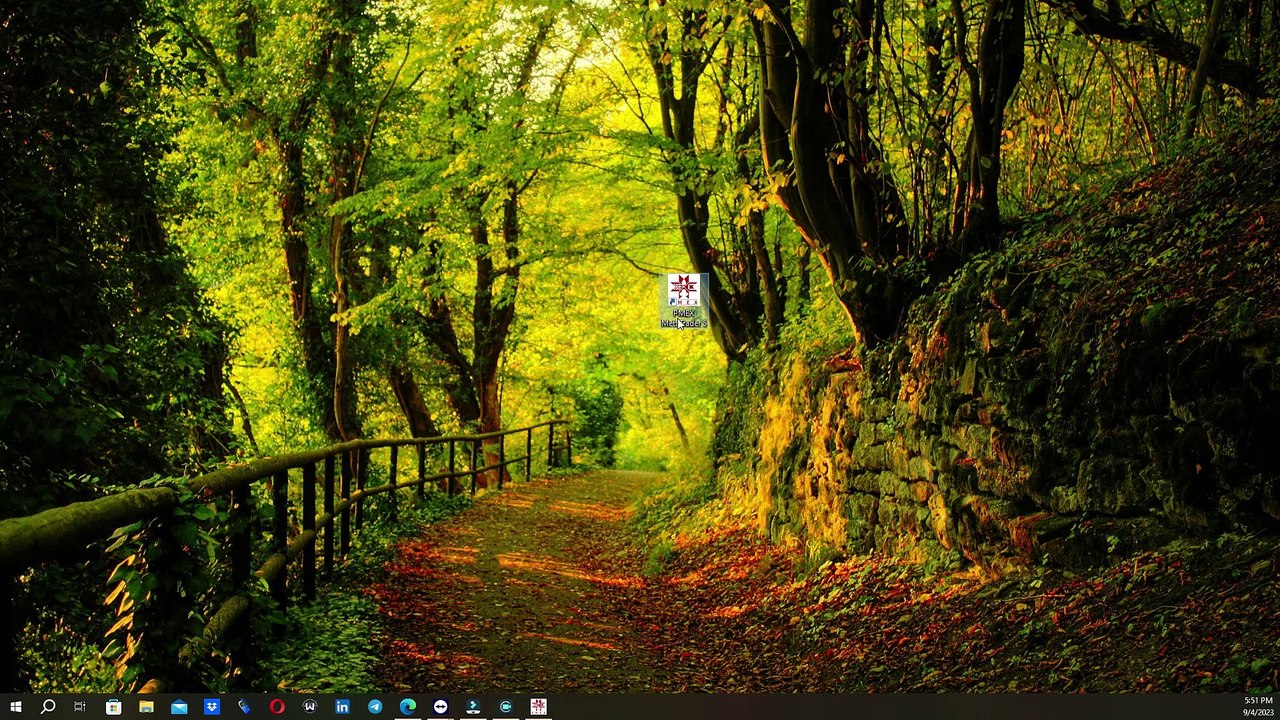
Task: Open the Mail app in taskbar
Action: coord(179,707)
